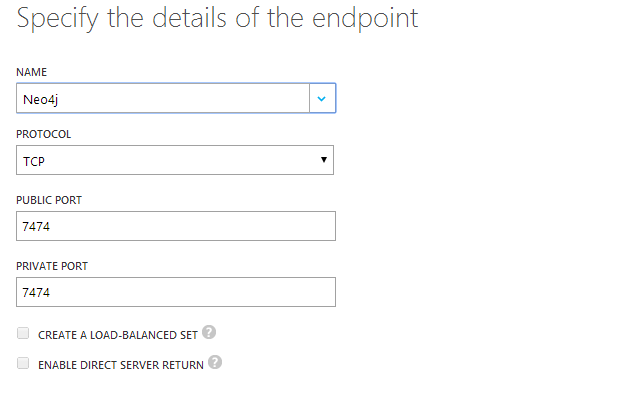The image size is (624, 394).
Task: Tick the Enable Direct Server Return checkbox
Action: coord(23,363)
